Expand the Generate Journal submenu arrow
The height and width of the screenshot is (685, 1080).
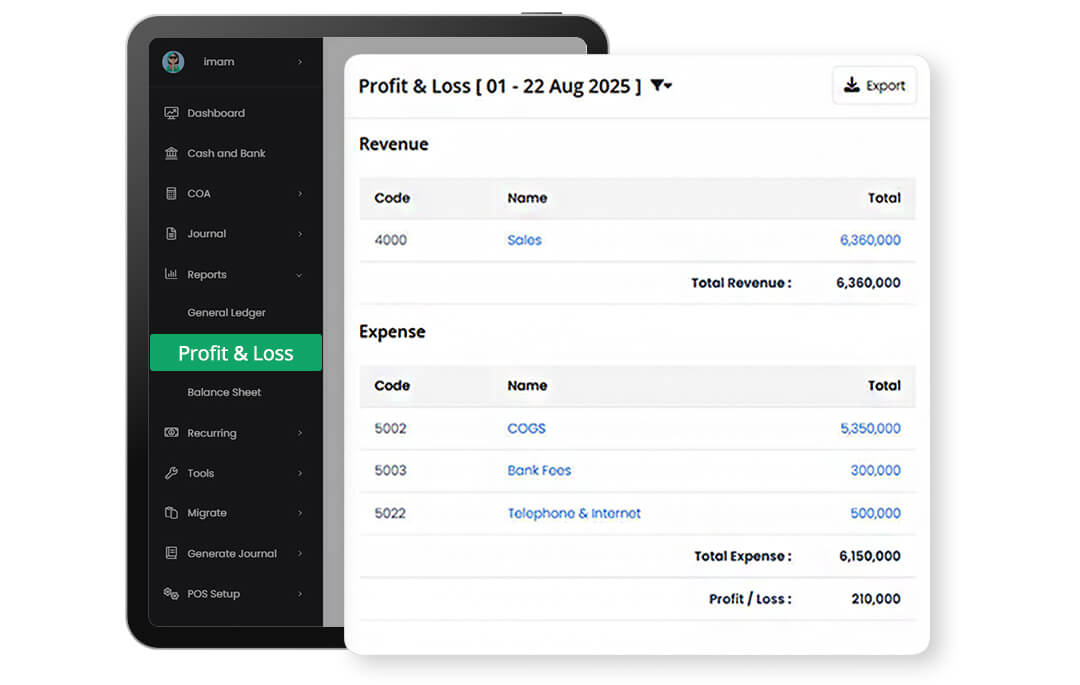[x=299, y=553]
